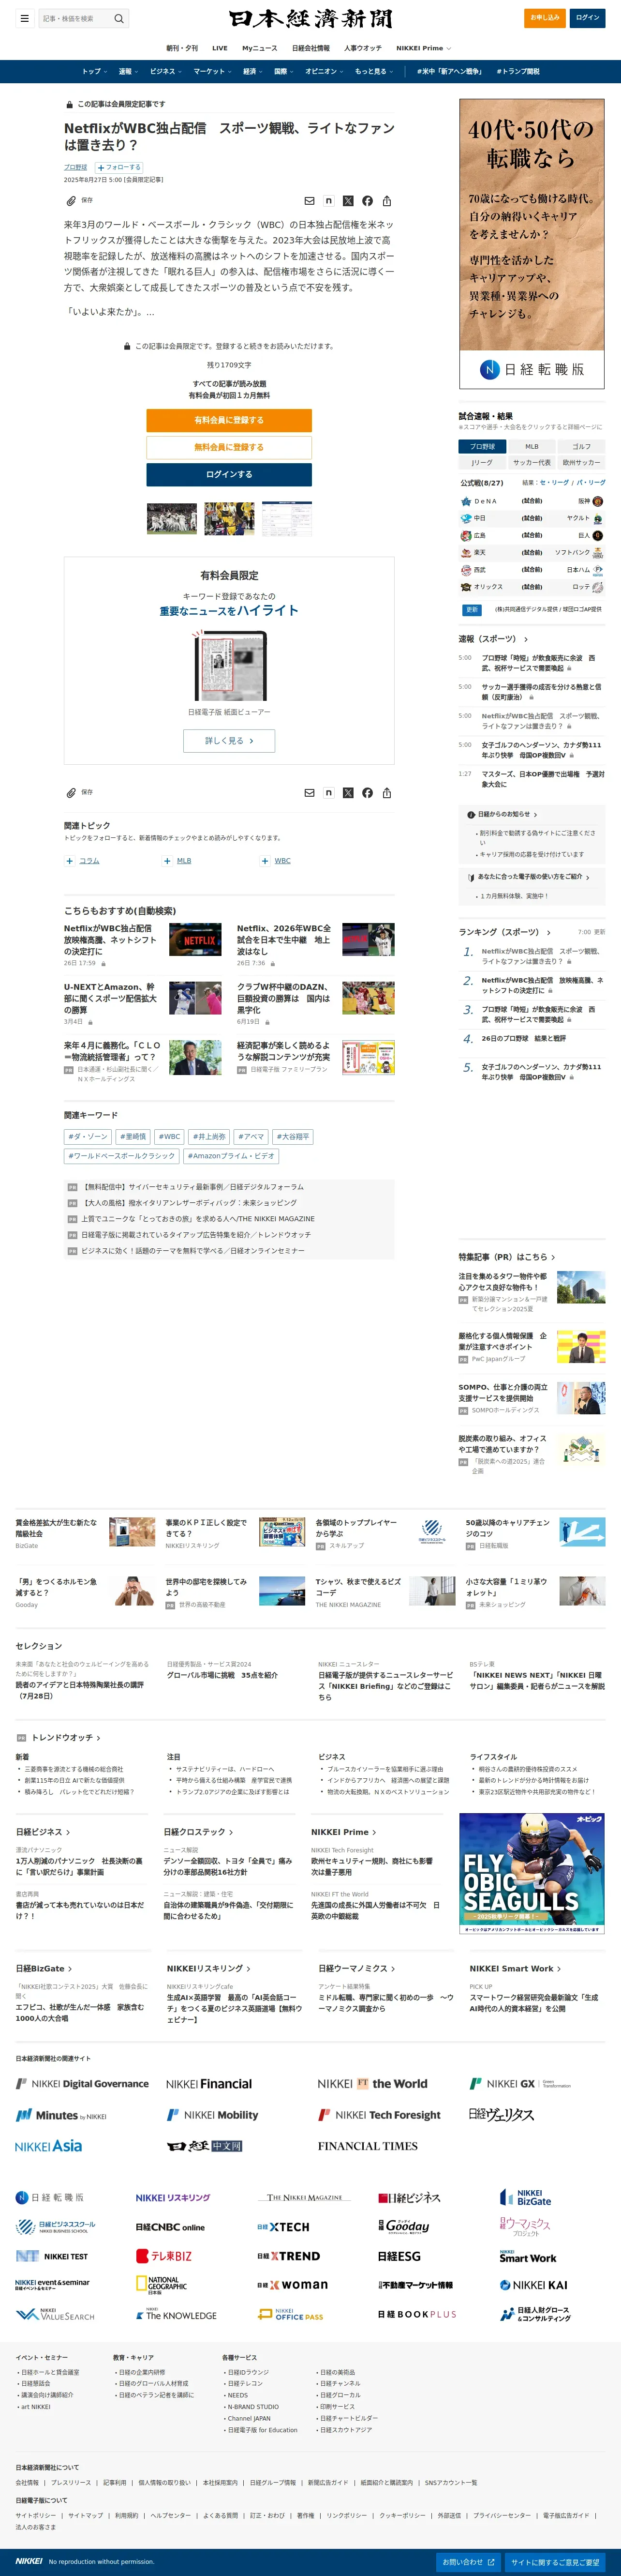Click the DeNA team logo
The width and height of the screenshot is (621, 2576).
(x=466, y=501)
